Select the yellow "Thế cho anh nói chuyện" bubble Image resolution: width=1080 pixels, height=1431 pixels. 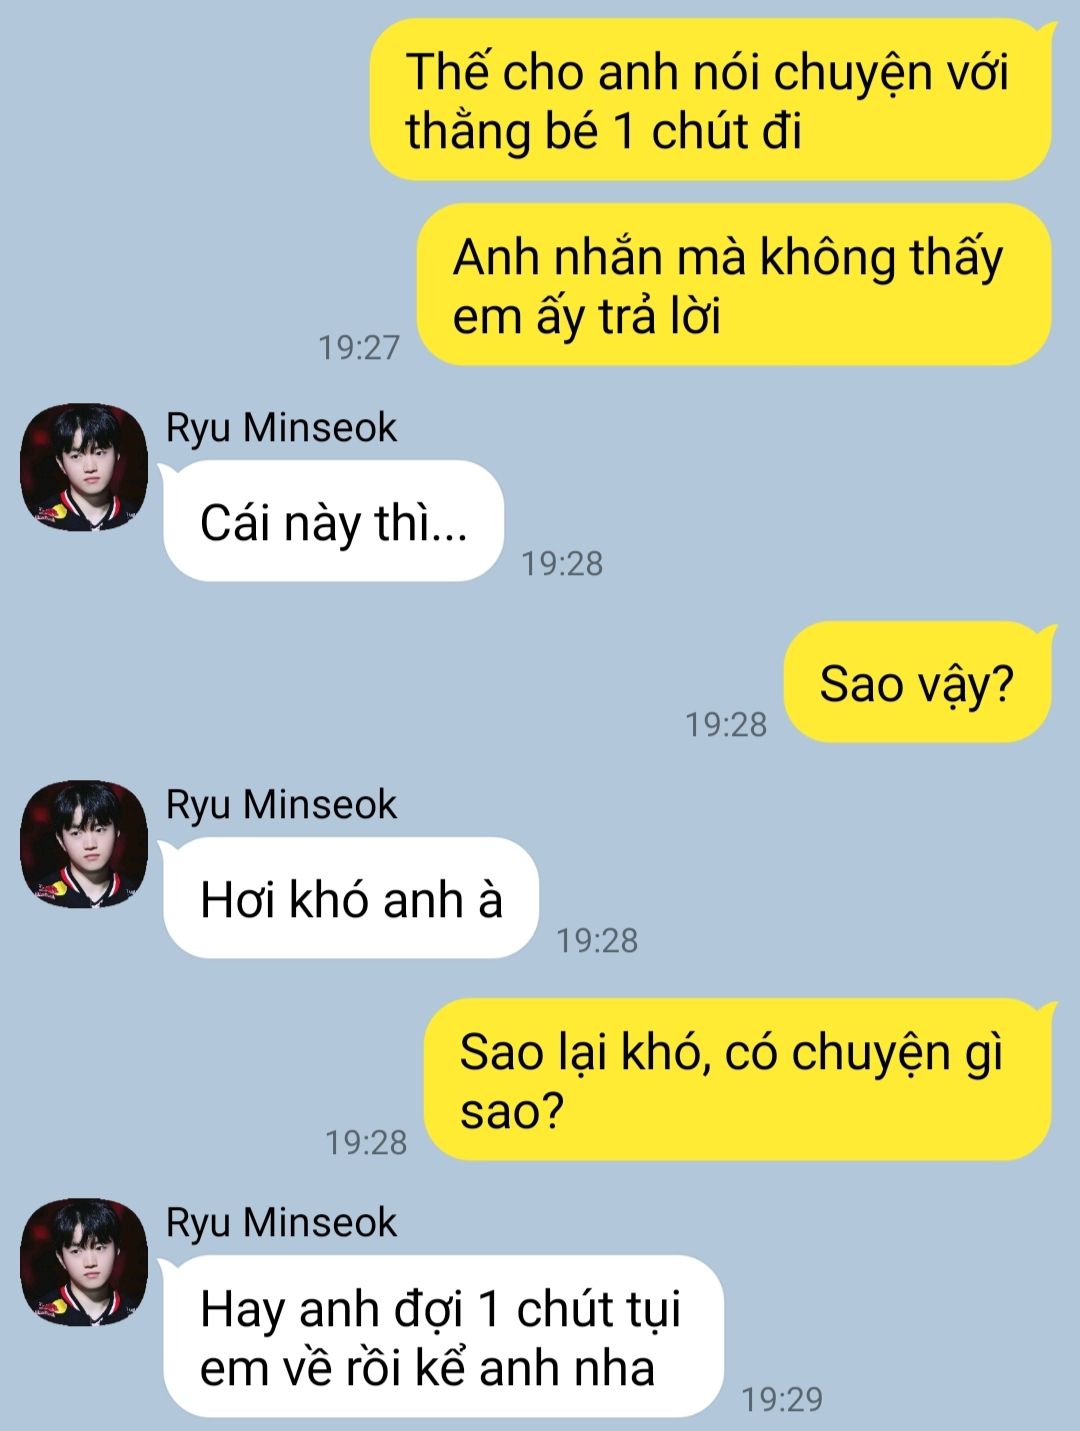[x=711, y=100]
